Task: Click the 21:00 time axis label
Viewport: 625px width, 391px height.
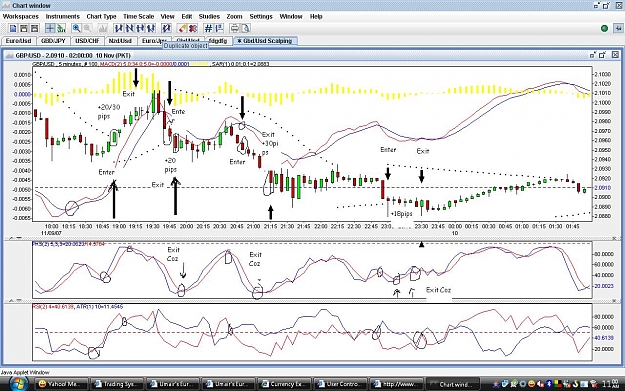Action: (254, 226)
